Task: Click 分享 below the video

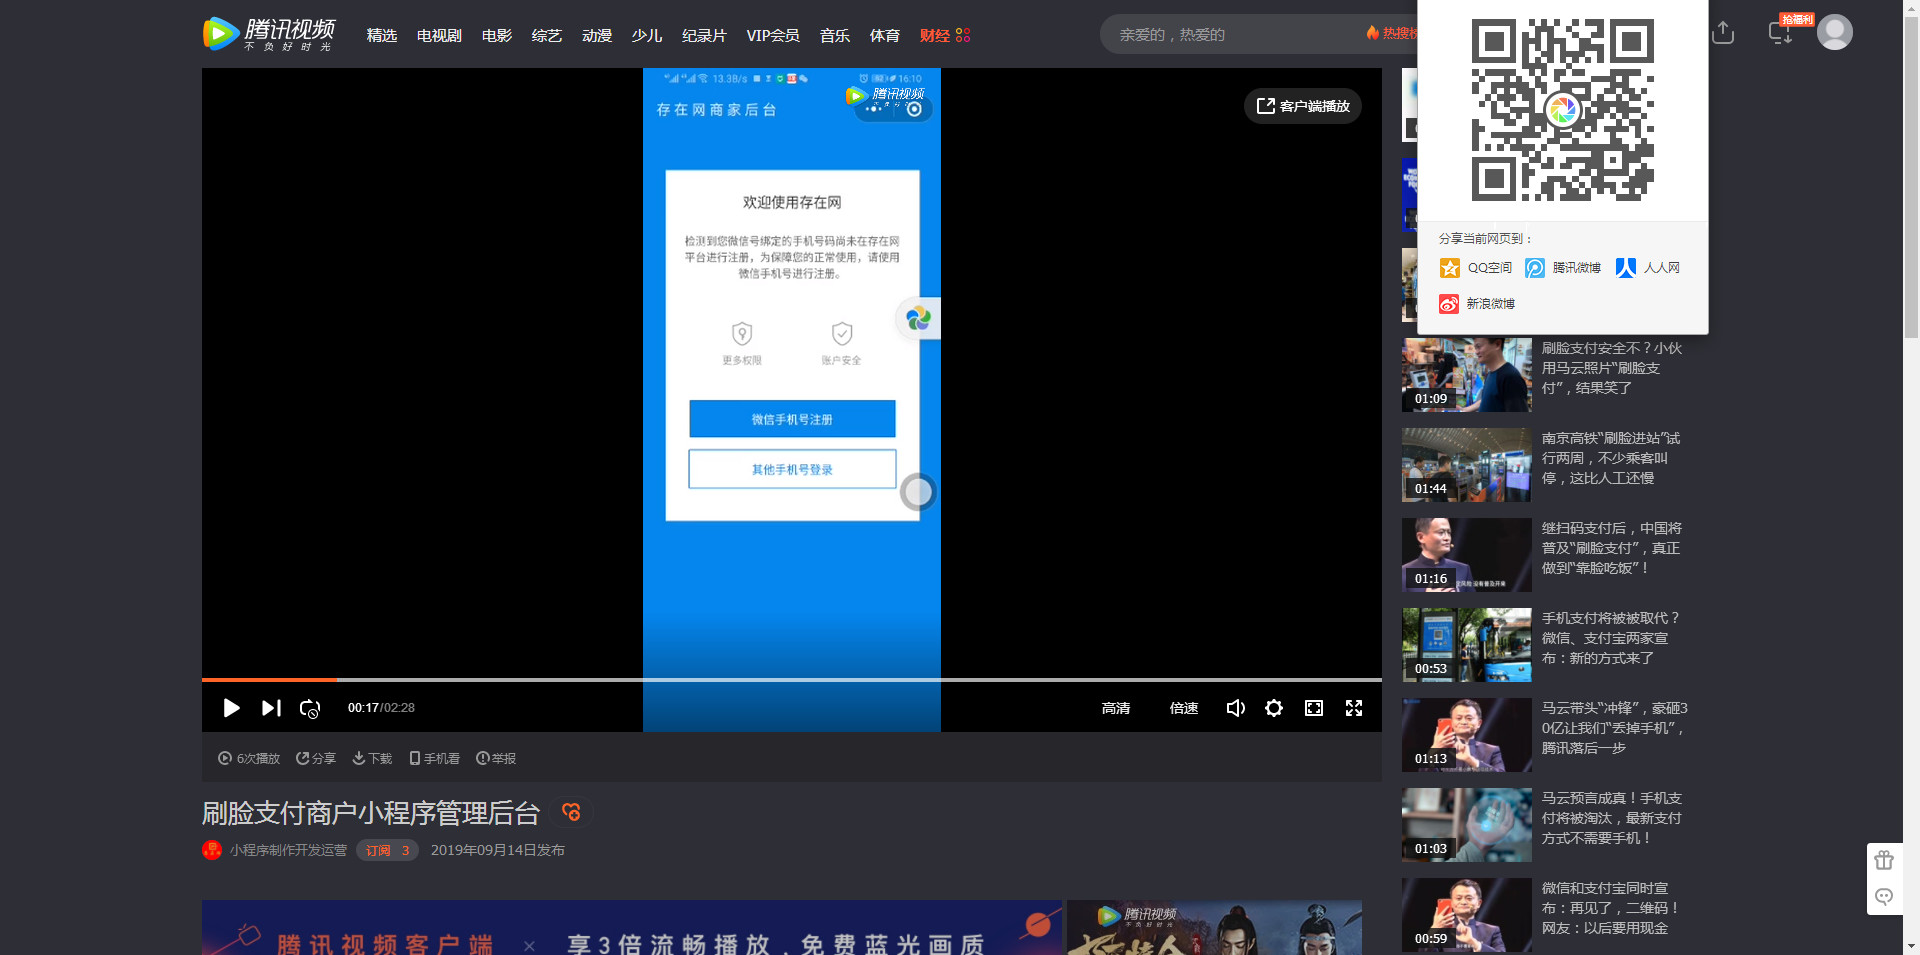Action: click(316, 758)
